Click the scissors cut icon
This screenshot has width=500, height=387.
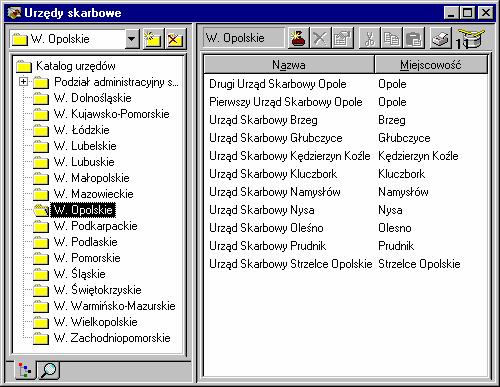point(369,38)
